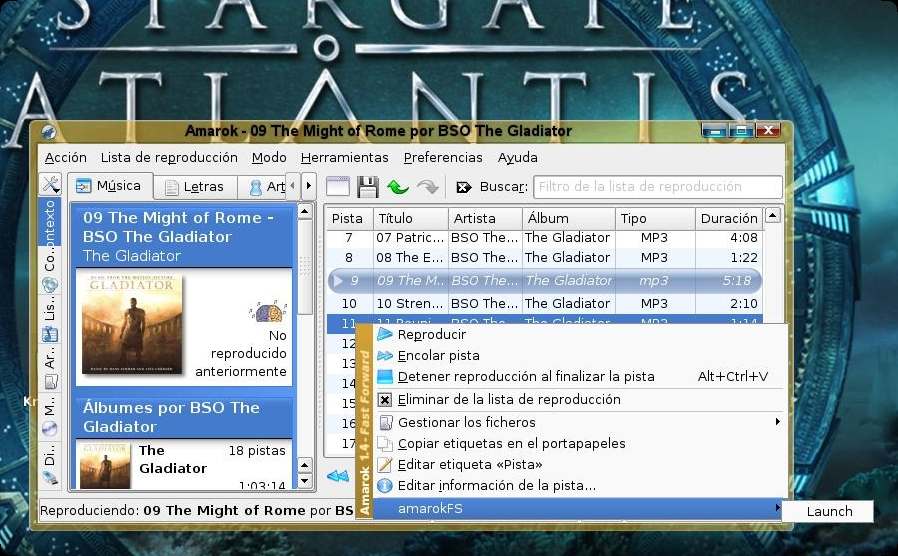Sort the playlist by the Álbum column header
898x556 pixels.
point(569,218)
